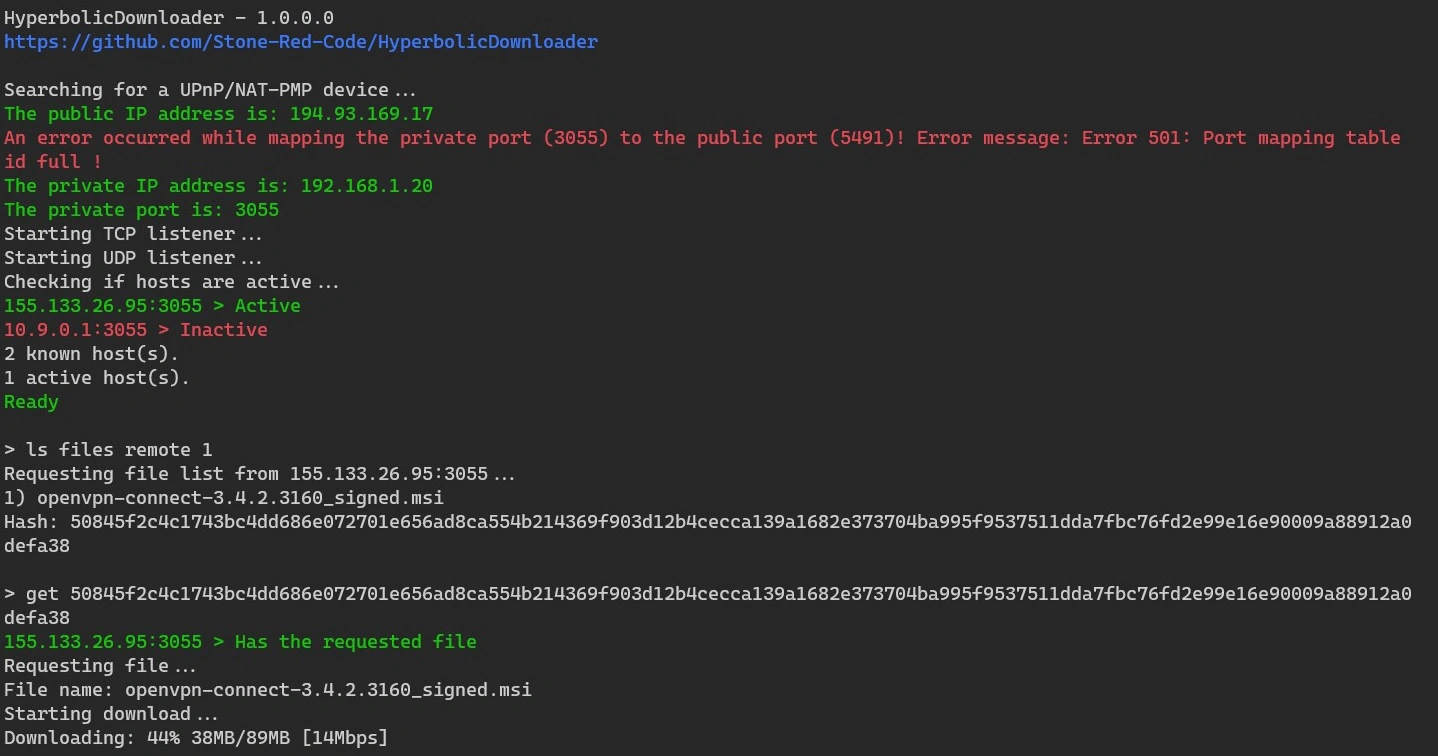This screenshot has width=1438, height=756.
Task: Open the HyperbolicDownloader GitHub repository link
Action: [300, 42]
